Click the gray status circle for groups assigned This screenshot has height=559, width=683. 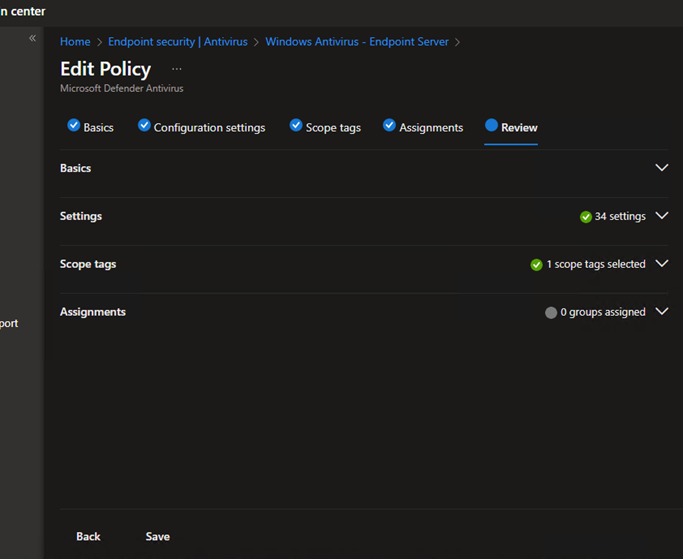click(x=551, y=313)
